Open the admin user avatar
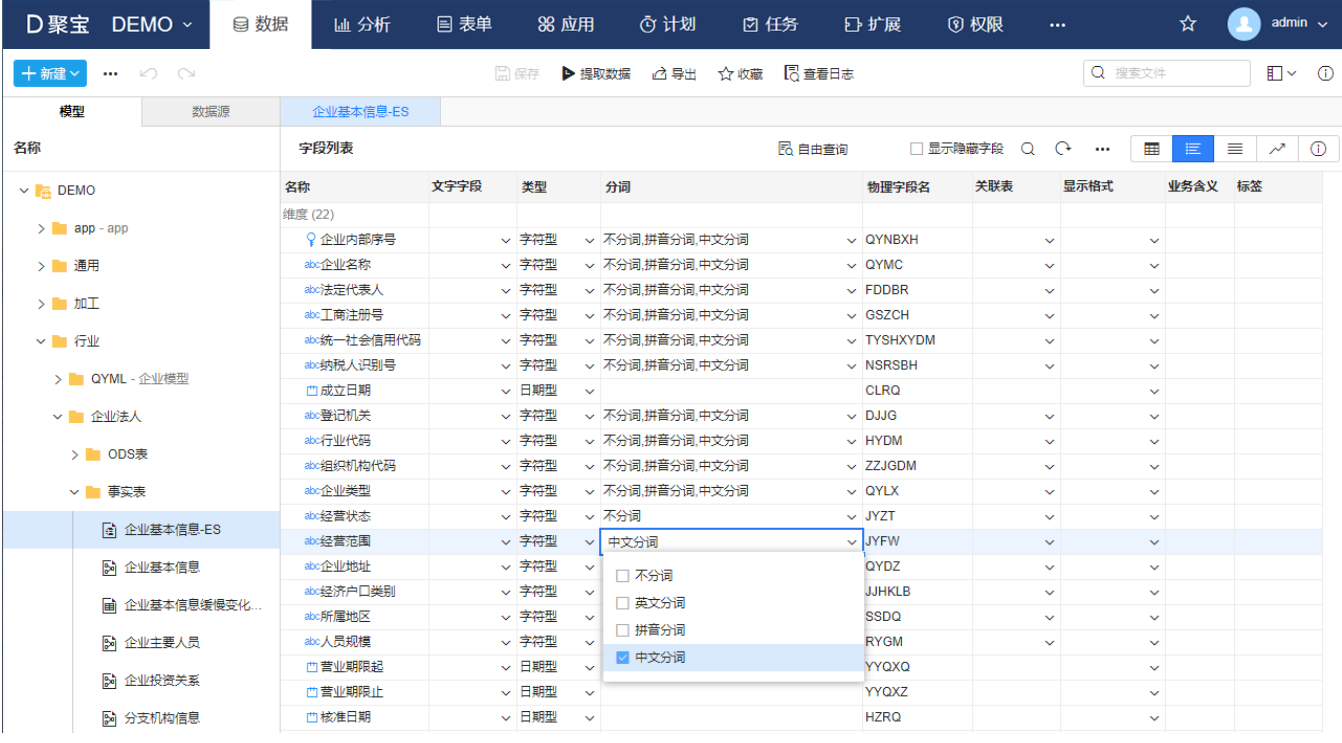 (1244, 24)
